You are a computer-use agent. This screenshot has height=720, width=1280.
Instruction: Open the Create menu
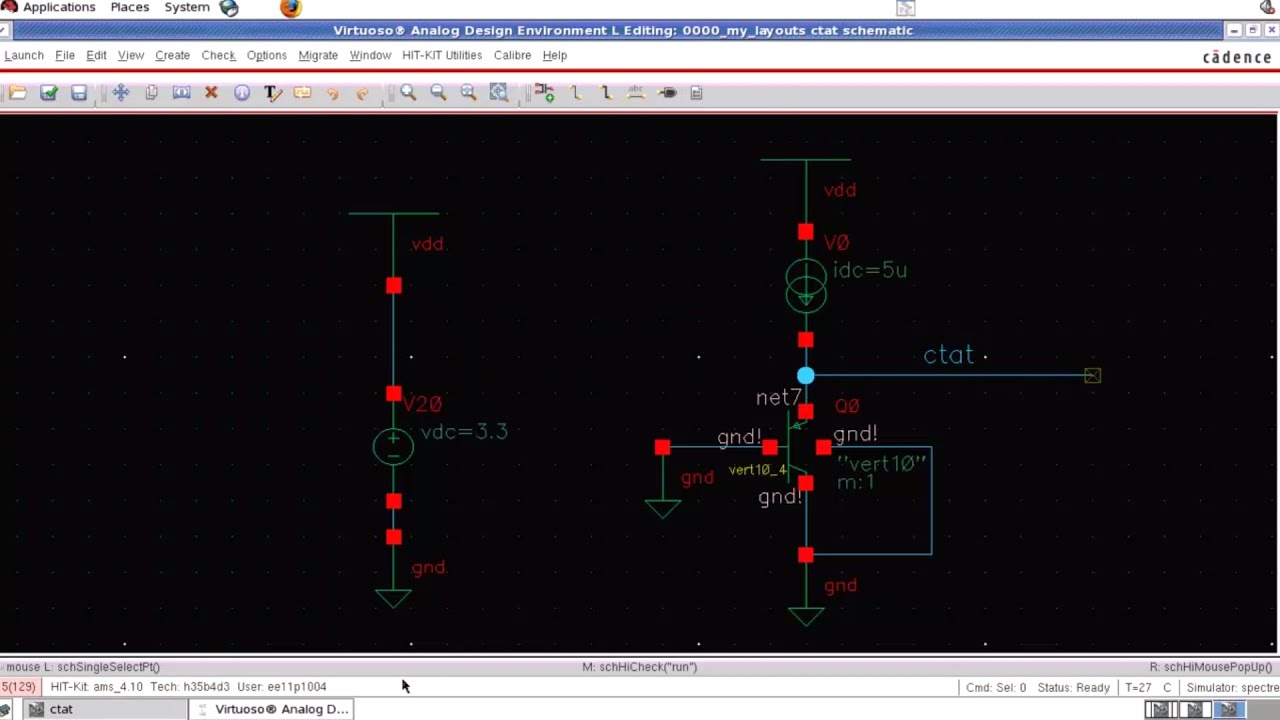(172, 55)
